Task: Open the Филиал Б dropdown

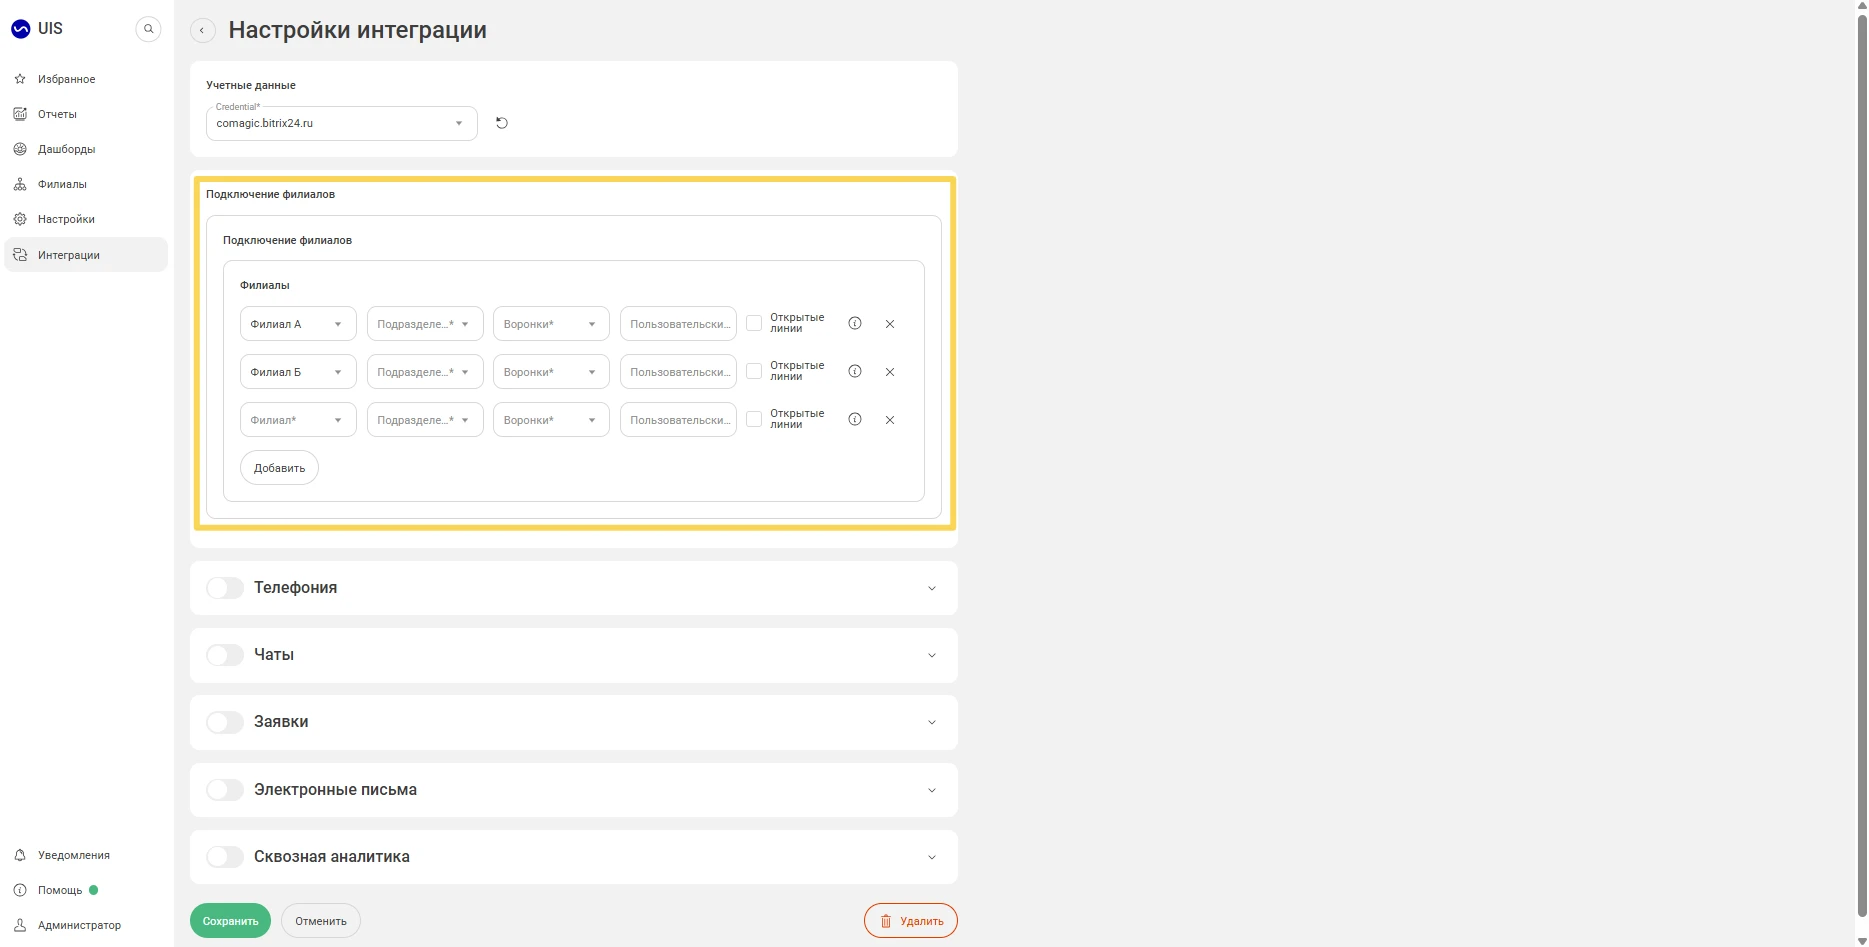Action: 298,372
